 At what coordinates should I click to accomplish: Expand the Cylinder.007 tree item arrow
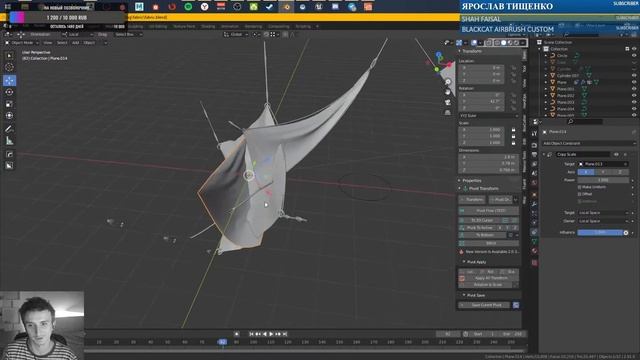(x=546, y=76)
